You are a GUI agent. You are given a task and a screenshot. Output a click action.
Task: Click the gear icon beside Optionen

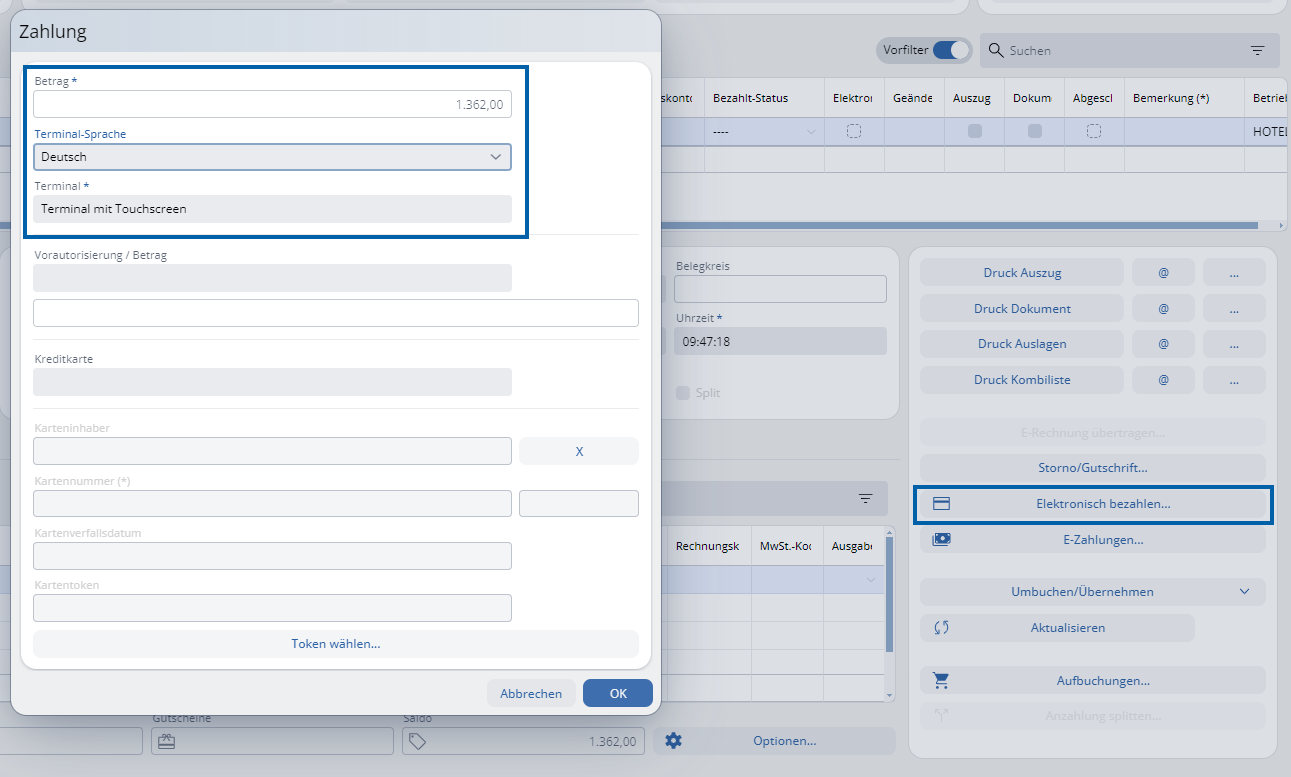click(673, 741)
